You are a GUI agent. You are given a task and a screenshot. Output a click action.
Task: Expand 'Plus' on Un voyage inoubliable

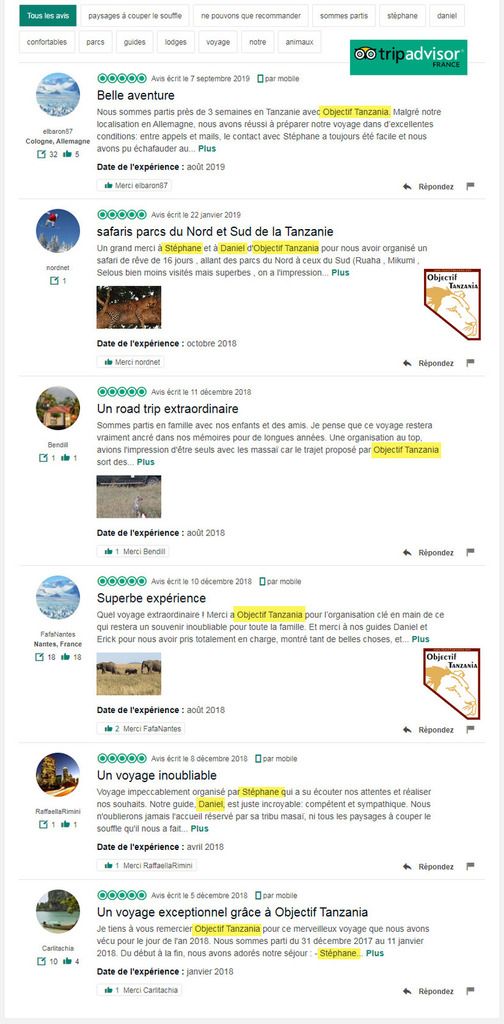[x=200, y=828]
